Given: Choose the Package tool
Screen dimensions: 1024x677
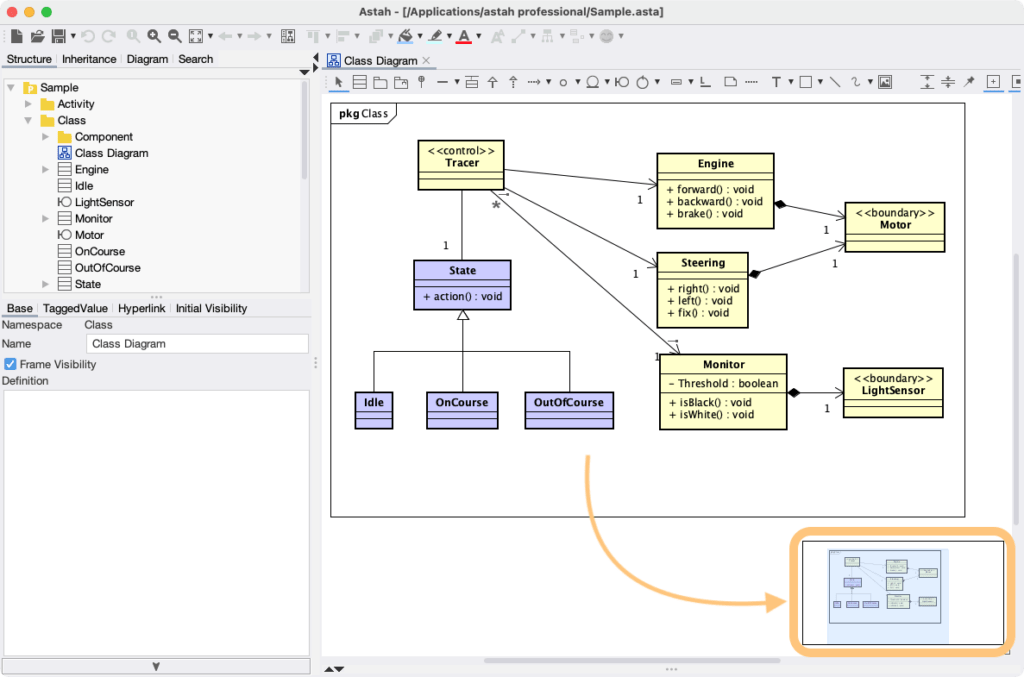Looking at the screenshot, I should 380,82.
